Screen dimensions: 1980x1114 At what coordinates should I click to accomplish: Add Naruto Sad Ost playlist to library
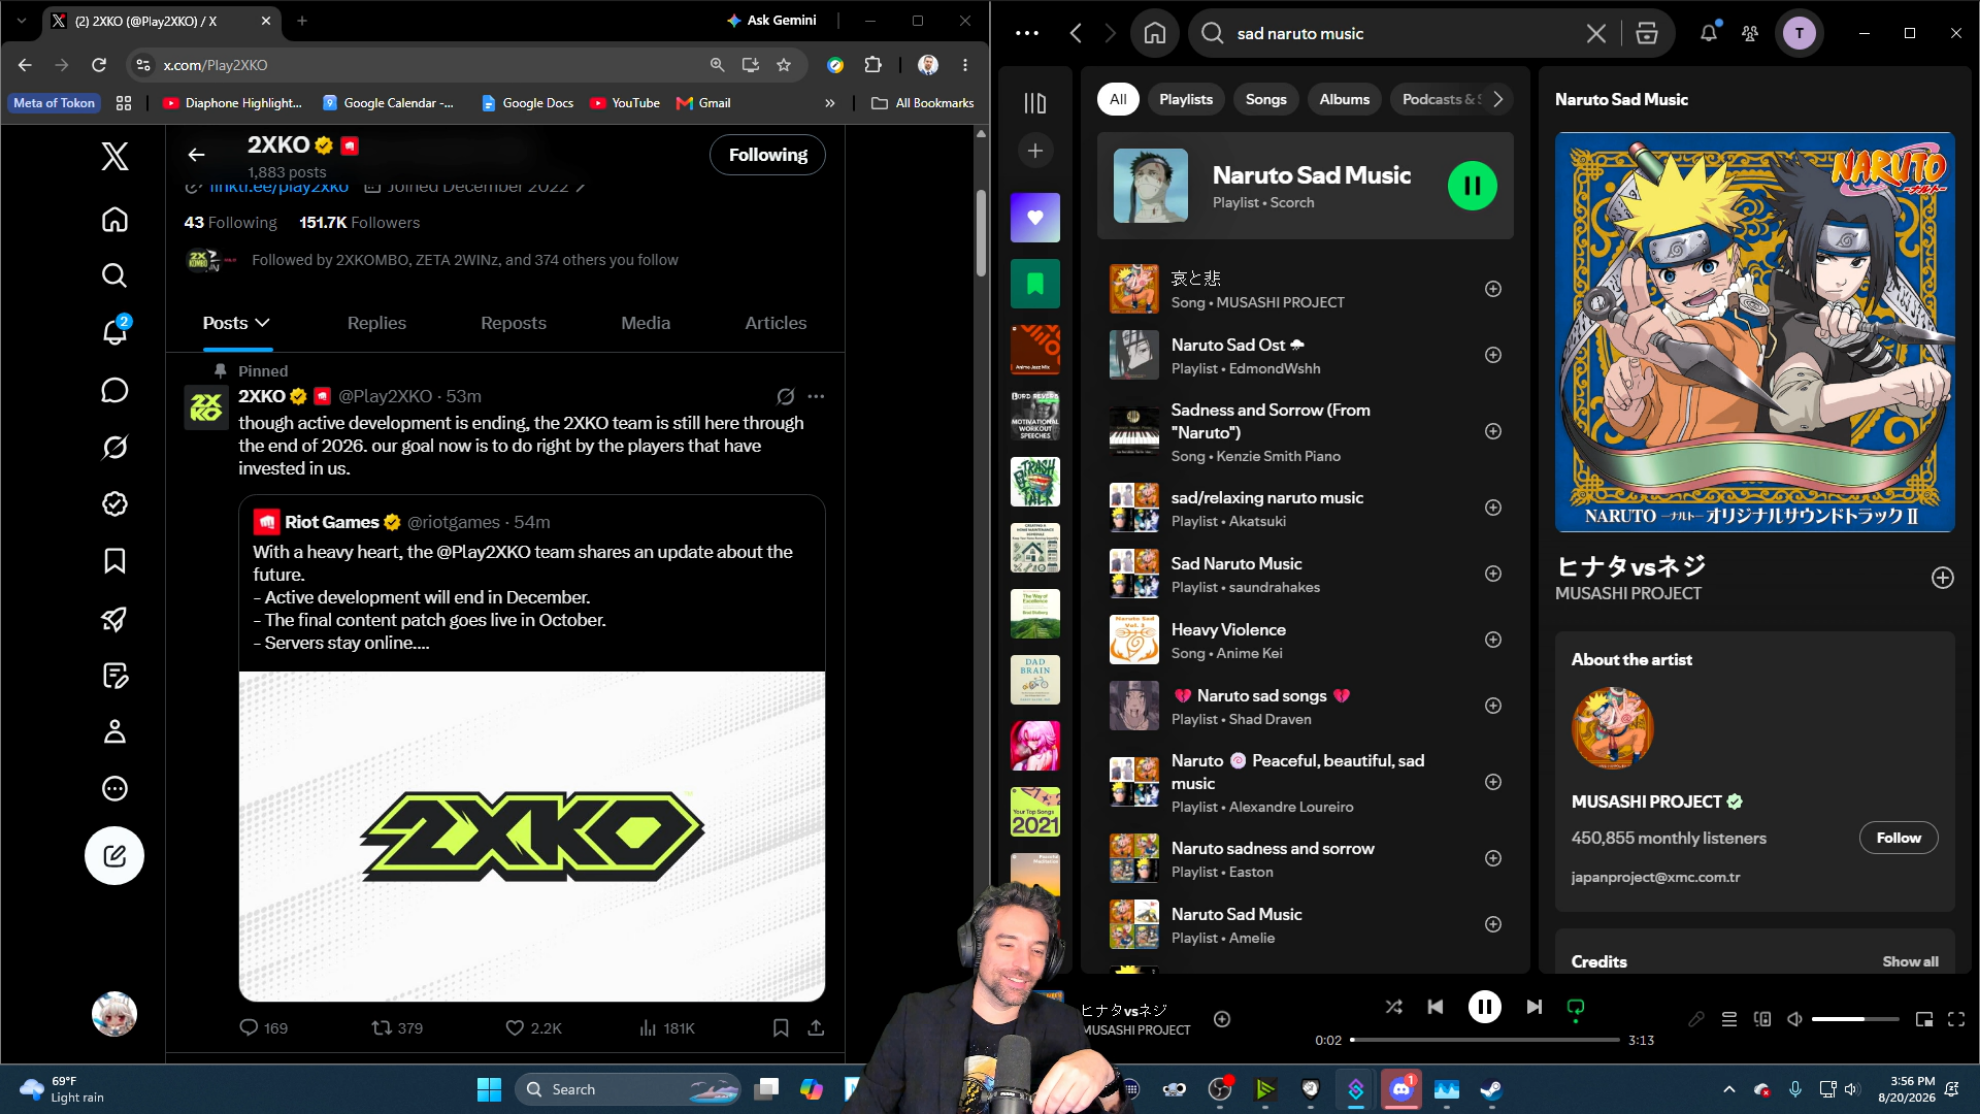(1493, 355)
